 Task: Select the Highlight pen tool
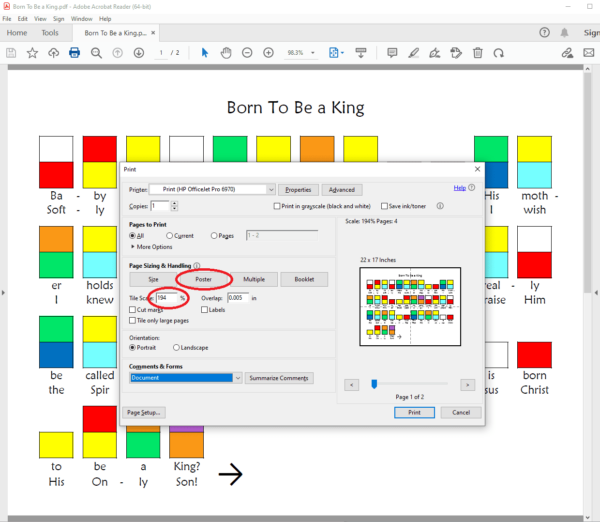tap(414, 53)
